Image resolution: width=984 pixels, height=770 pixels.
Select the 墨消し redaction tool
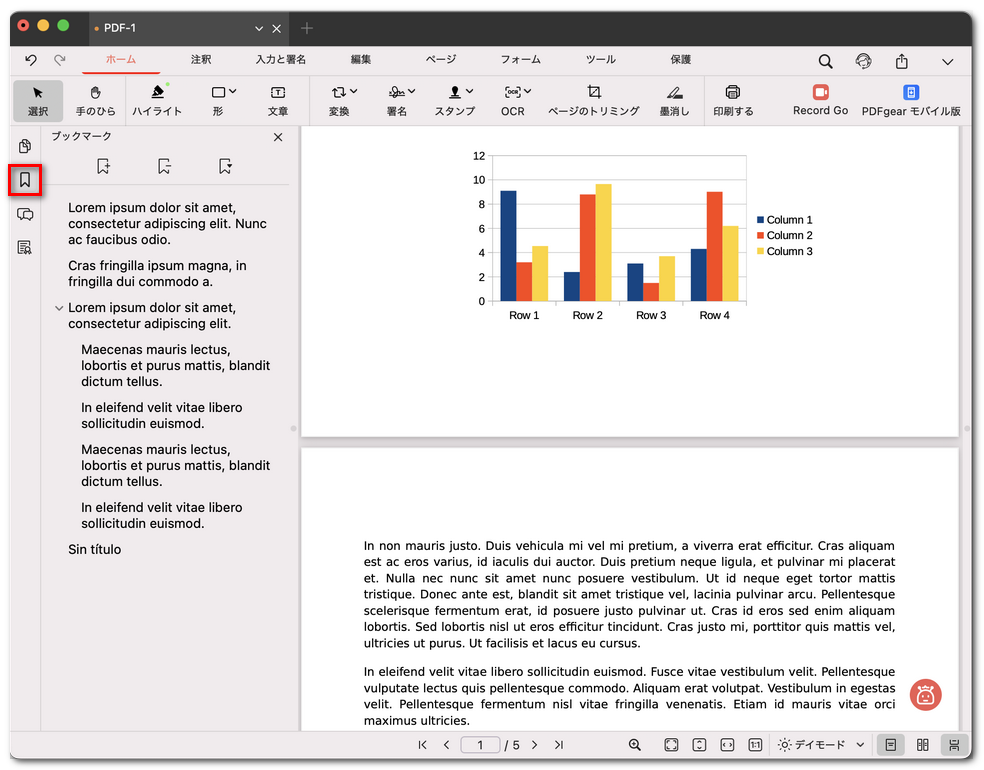675,100
